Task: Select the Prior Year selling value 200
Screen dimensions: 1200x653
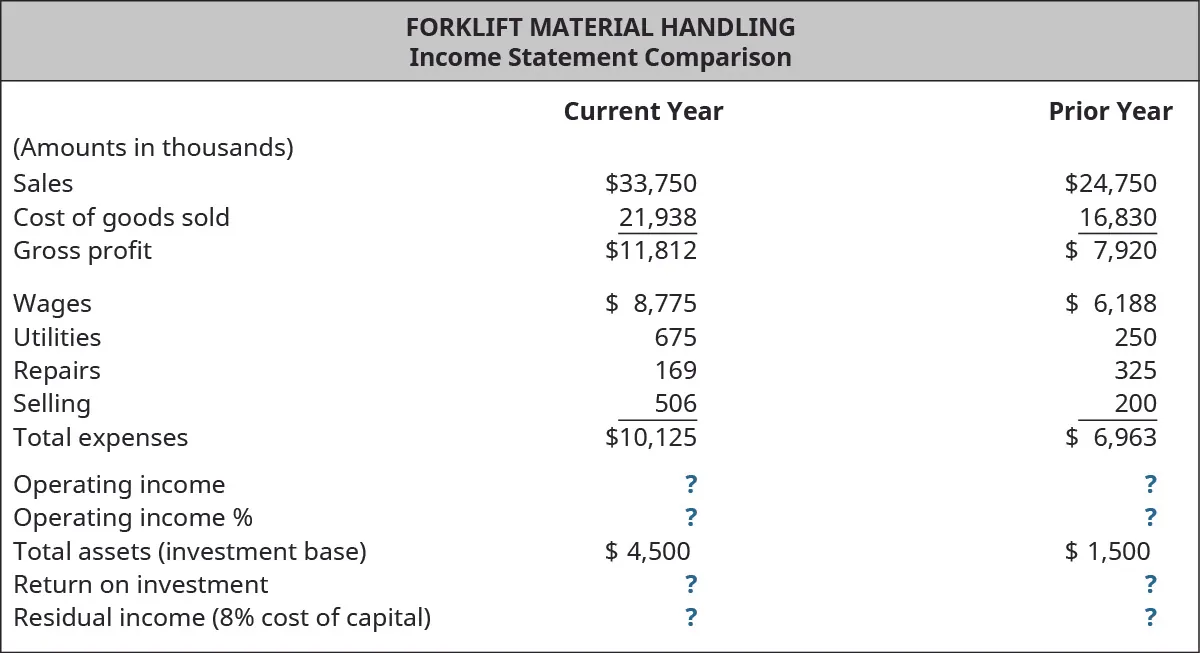Action: [x=1135, y=404]
